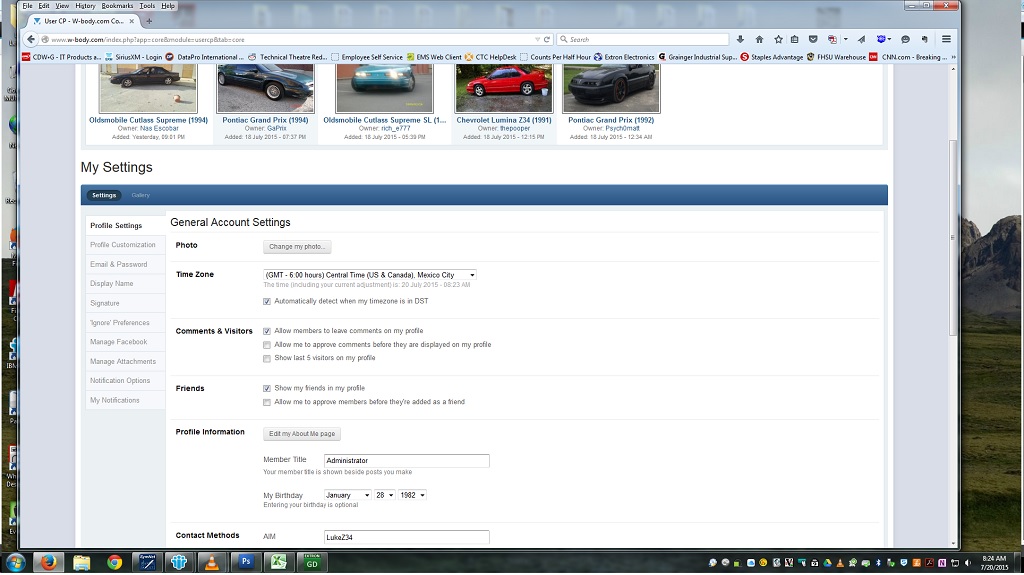Open the Edit menu
The width and height of the screenshot is (1024, 575).
click(x=44, y=6)
